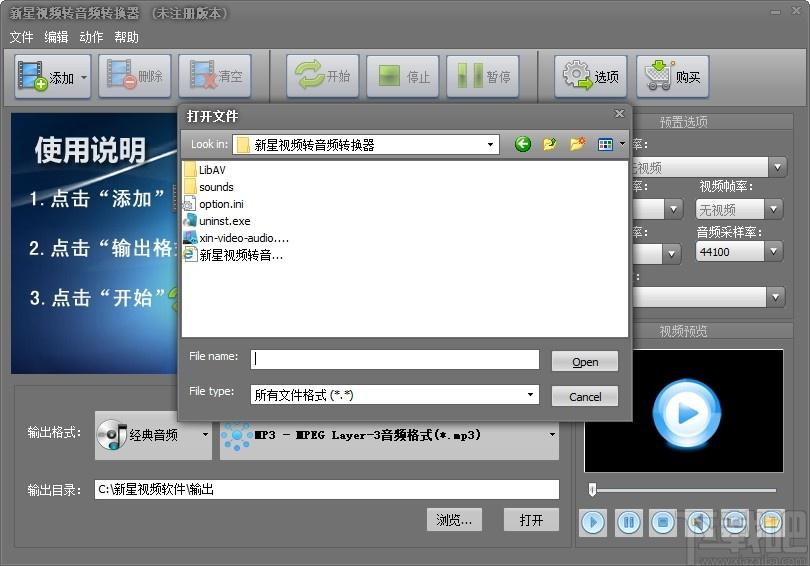Viewport: 810px width, 566px height.
Task: Select the 新星视频转音 shortcut file
Action: click(233, 255)
